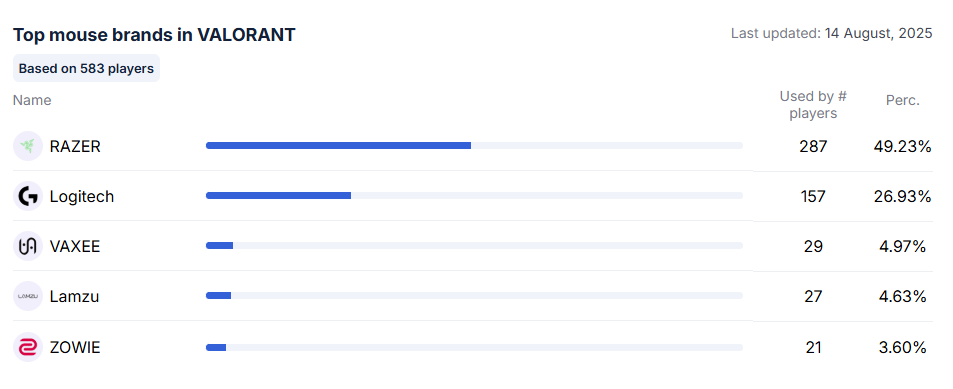This screenshot has width=953, height=389.
Task: Select the VAXEE brand name
Action: (x=75, y=246)
